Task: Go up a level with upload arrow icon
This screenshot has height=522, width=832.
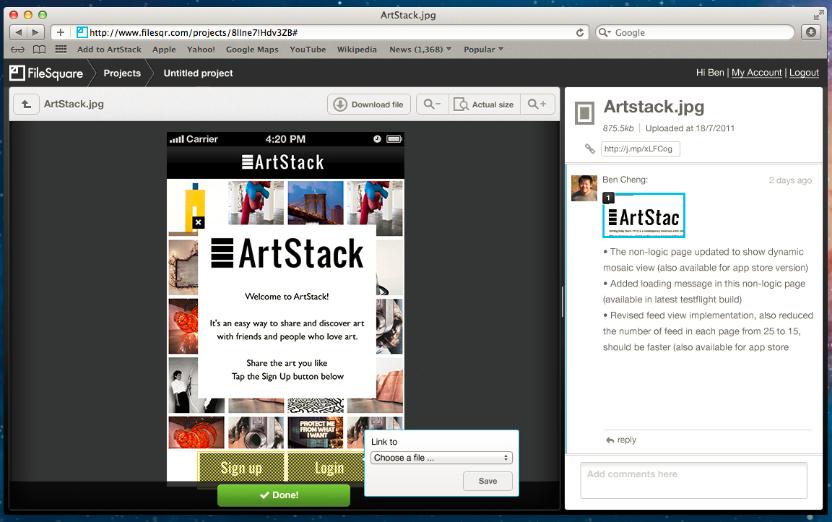Action: pyautogui.click(x=27, y=104)
